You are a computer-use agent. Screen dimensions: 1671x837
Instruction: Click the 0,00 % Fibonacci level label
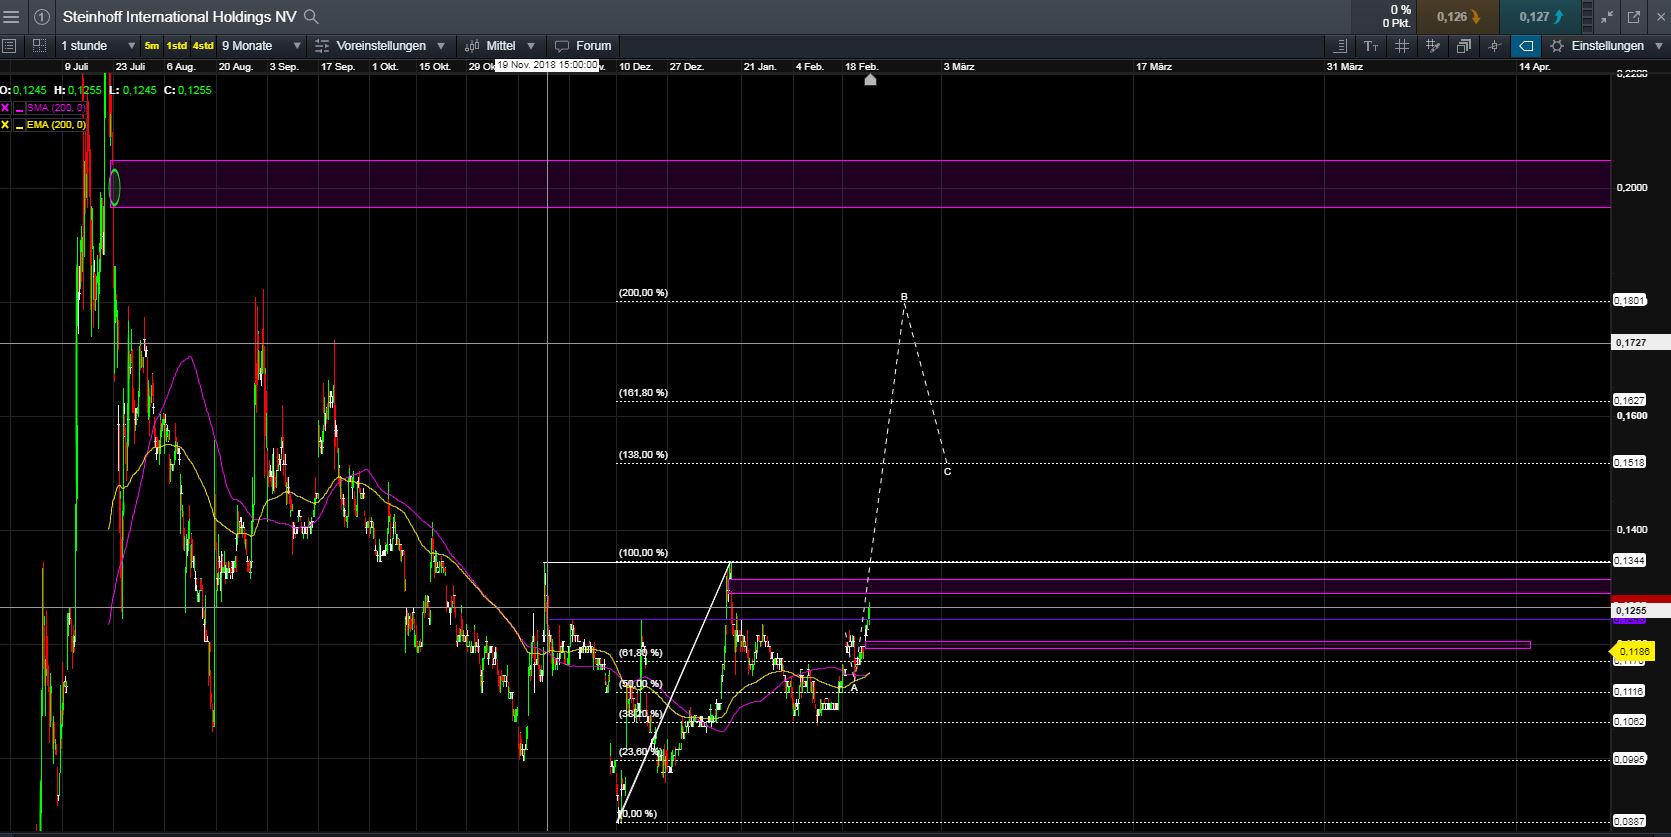637,814
